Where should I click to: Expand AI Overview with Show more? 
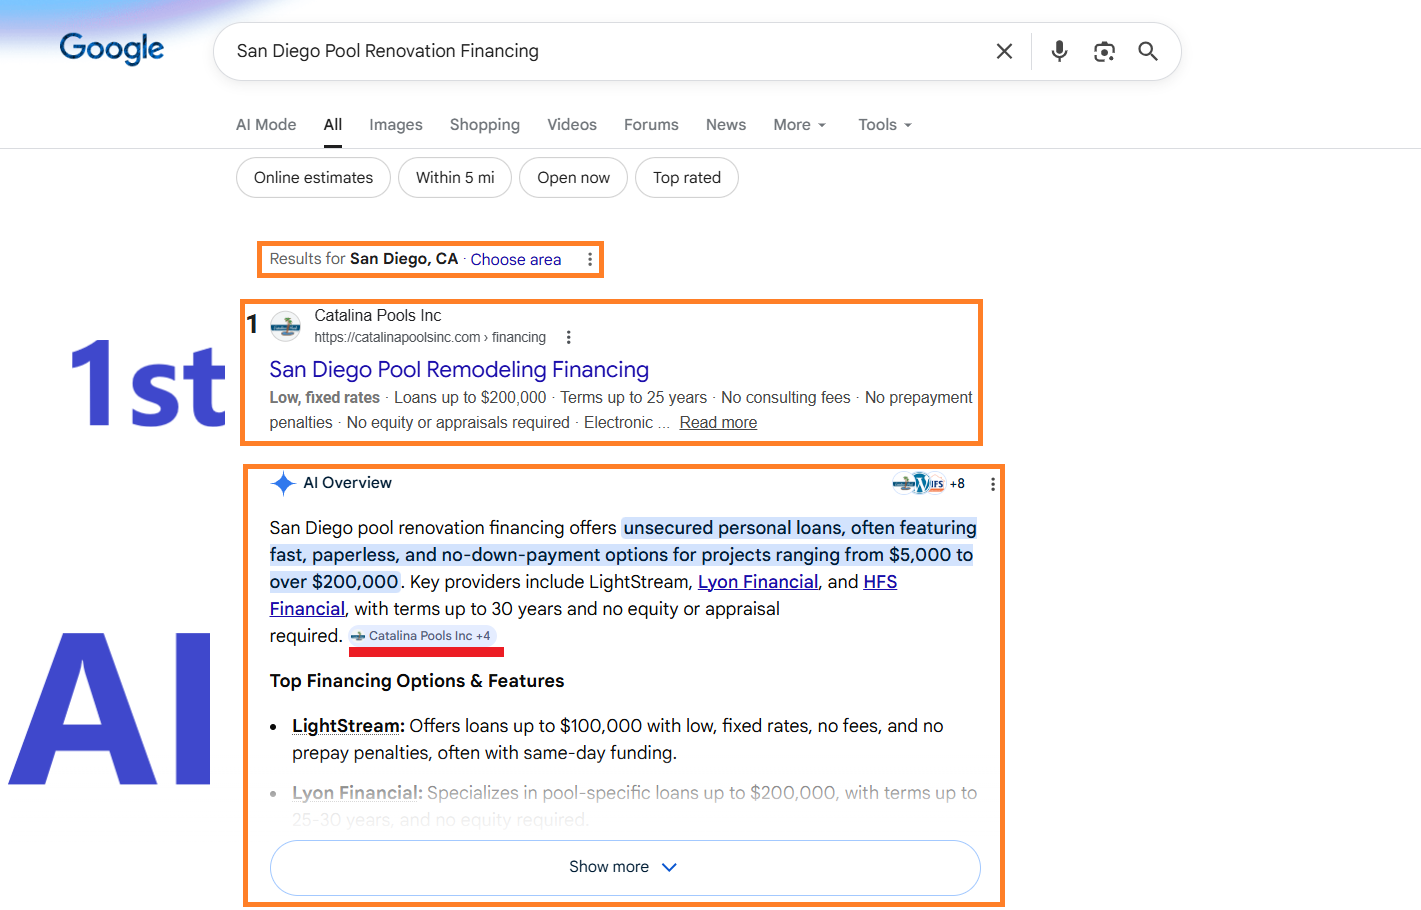point(625,868)
